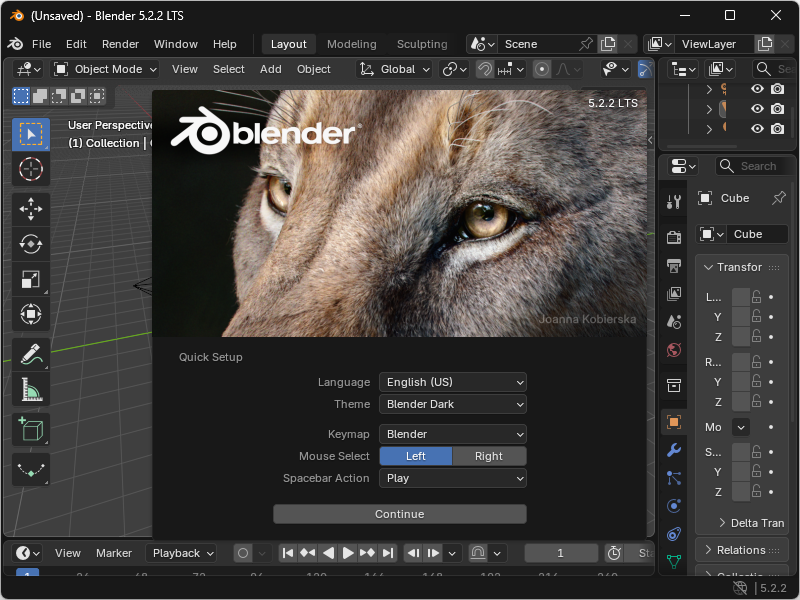Open the Playback dropdown in timeline
Image resolution: width=800 pixels, height=600 pixels.
tap(181, 553)
